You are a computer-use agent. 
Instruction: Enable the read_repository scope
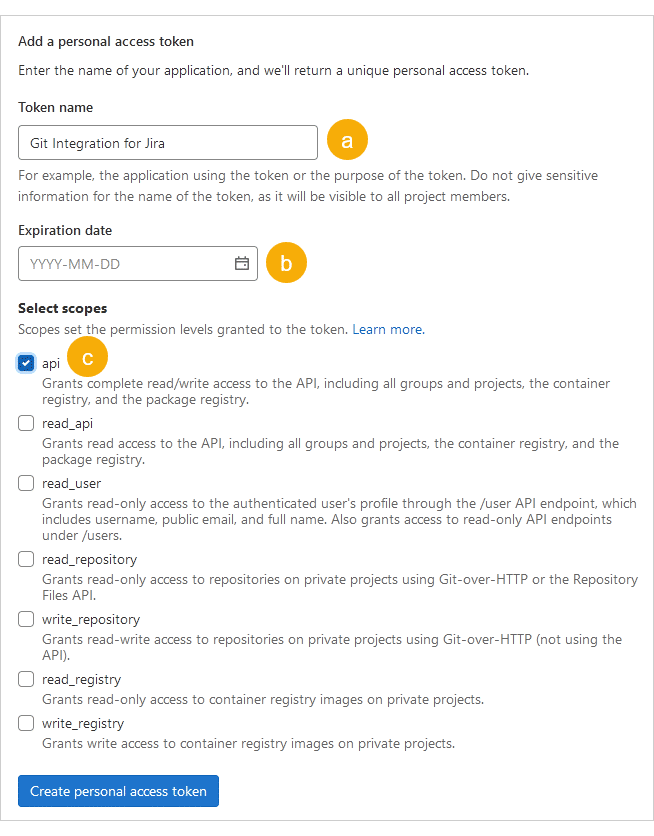click(x=25, y=559)
